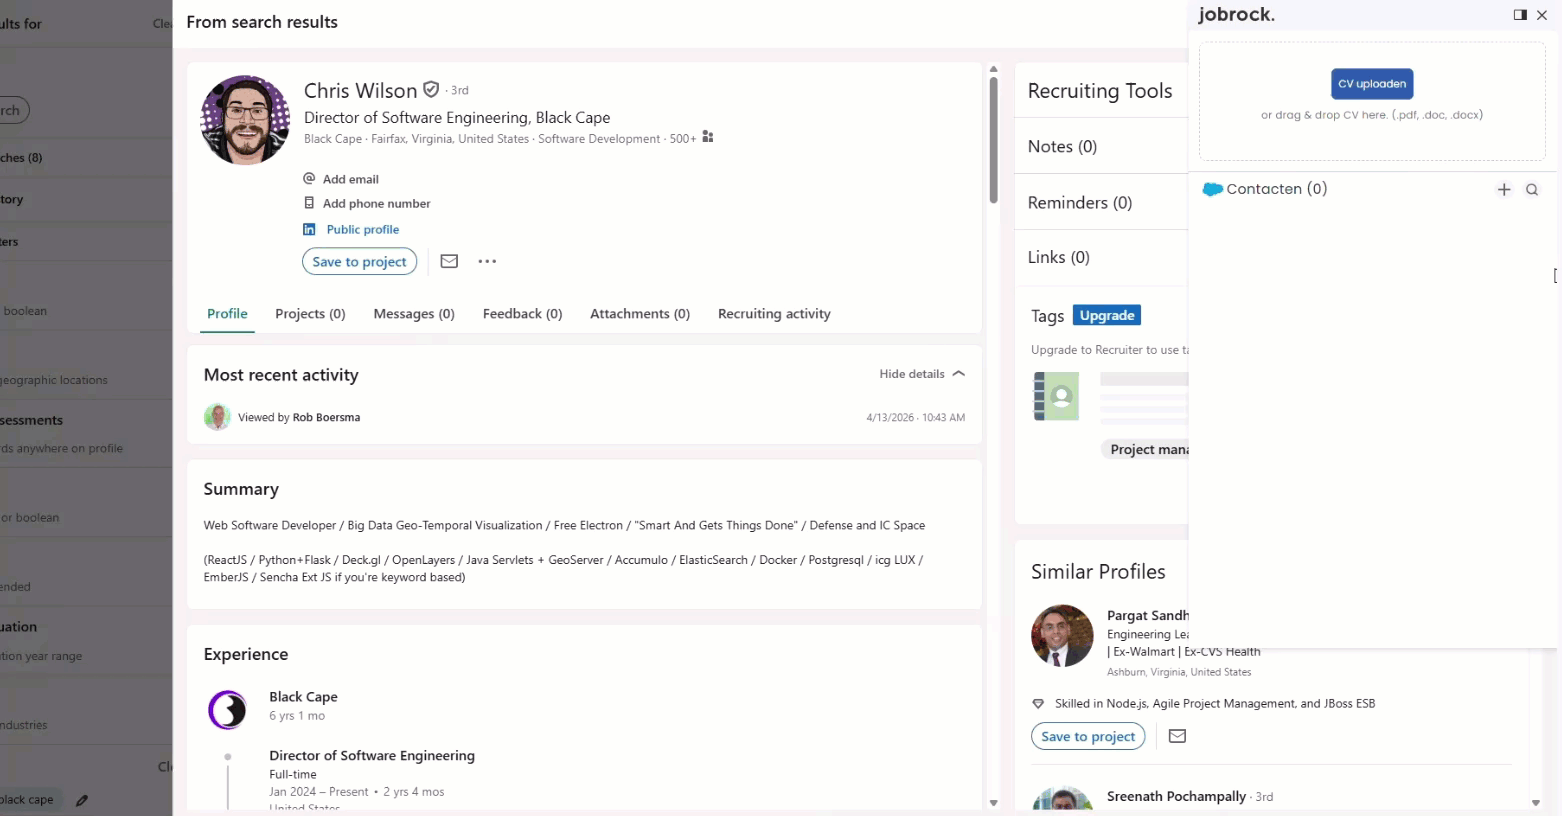The image size is (1562, 816).
Task: Click the LinkedIn icon beside Public profile
Action: pyautogui.click(x=309, y=229)
